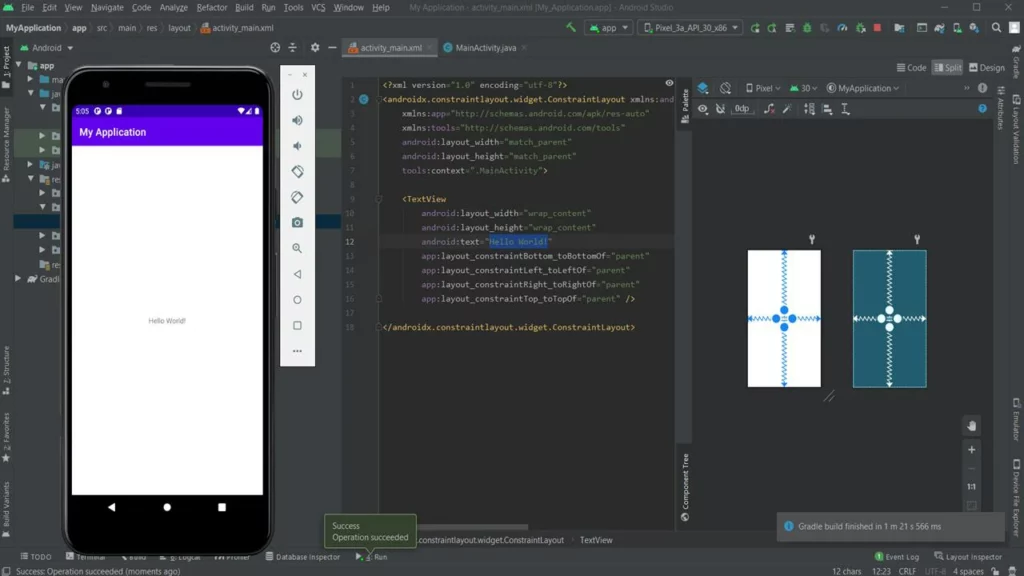This screenshot has width=1024, height=576.
Task: Switch the editor to Code view mode
Action: [x=911, y=68]
